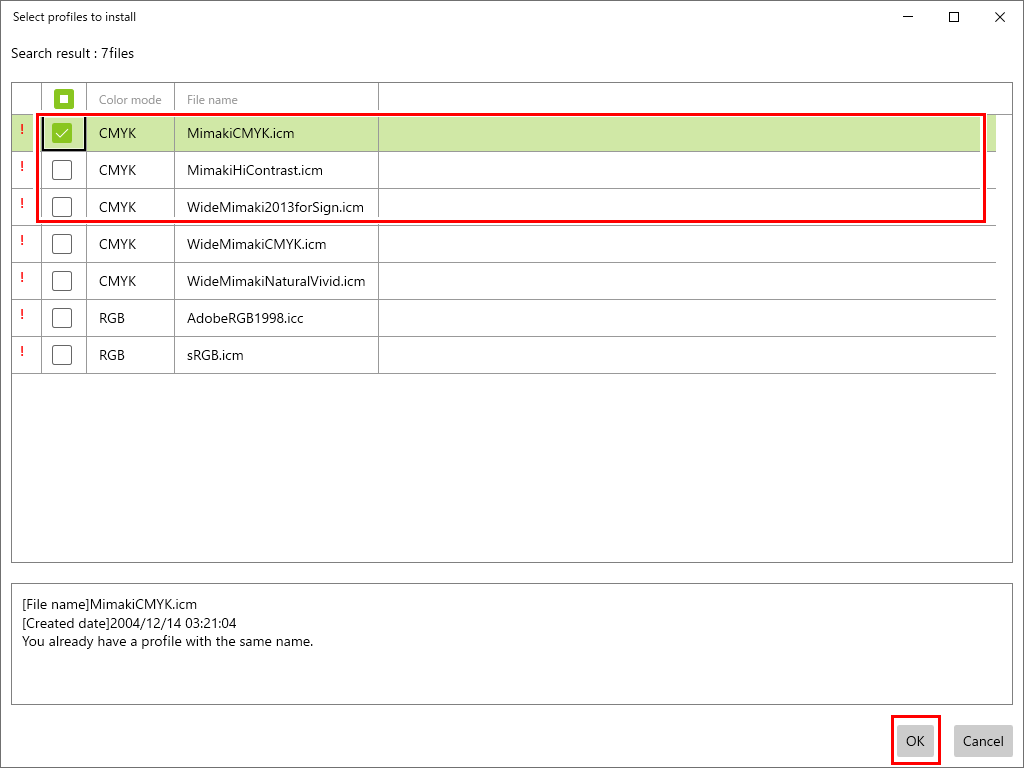Click the red exclamation icon beside MimakiHiContrast.icm
Image resolution: width=1024 pixels, height=768 pixels.
22,167
